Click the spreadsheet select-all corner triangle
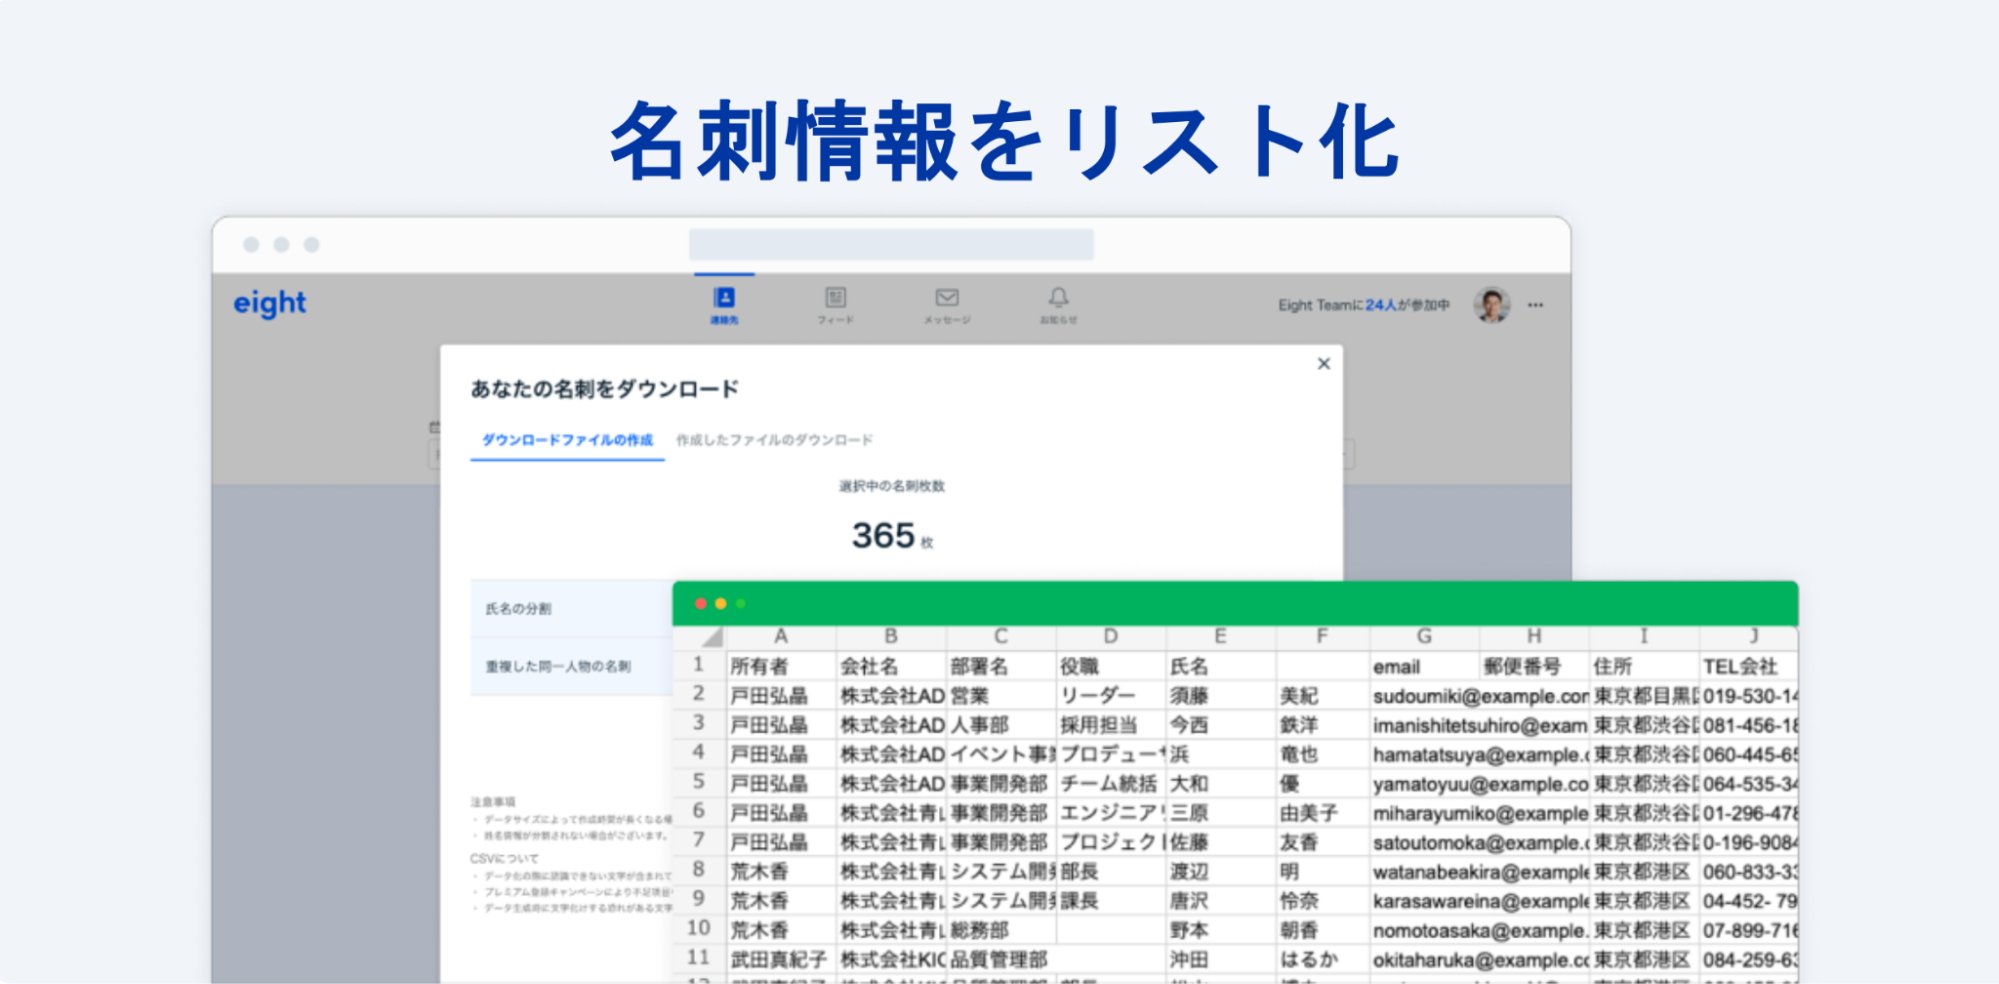This screenshot has height=984, width=1999. [x=711, y=637]
